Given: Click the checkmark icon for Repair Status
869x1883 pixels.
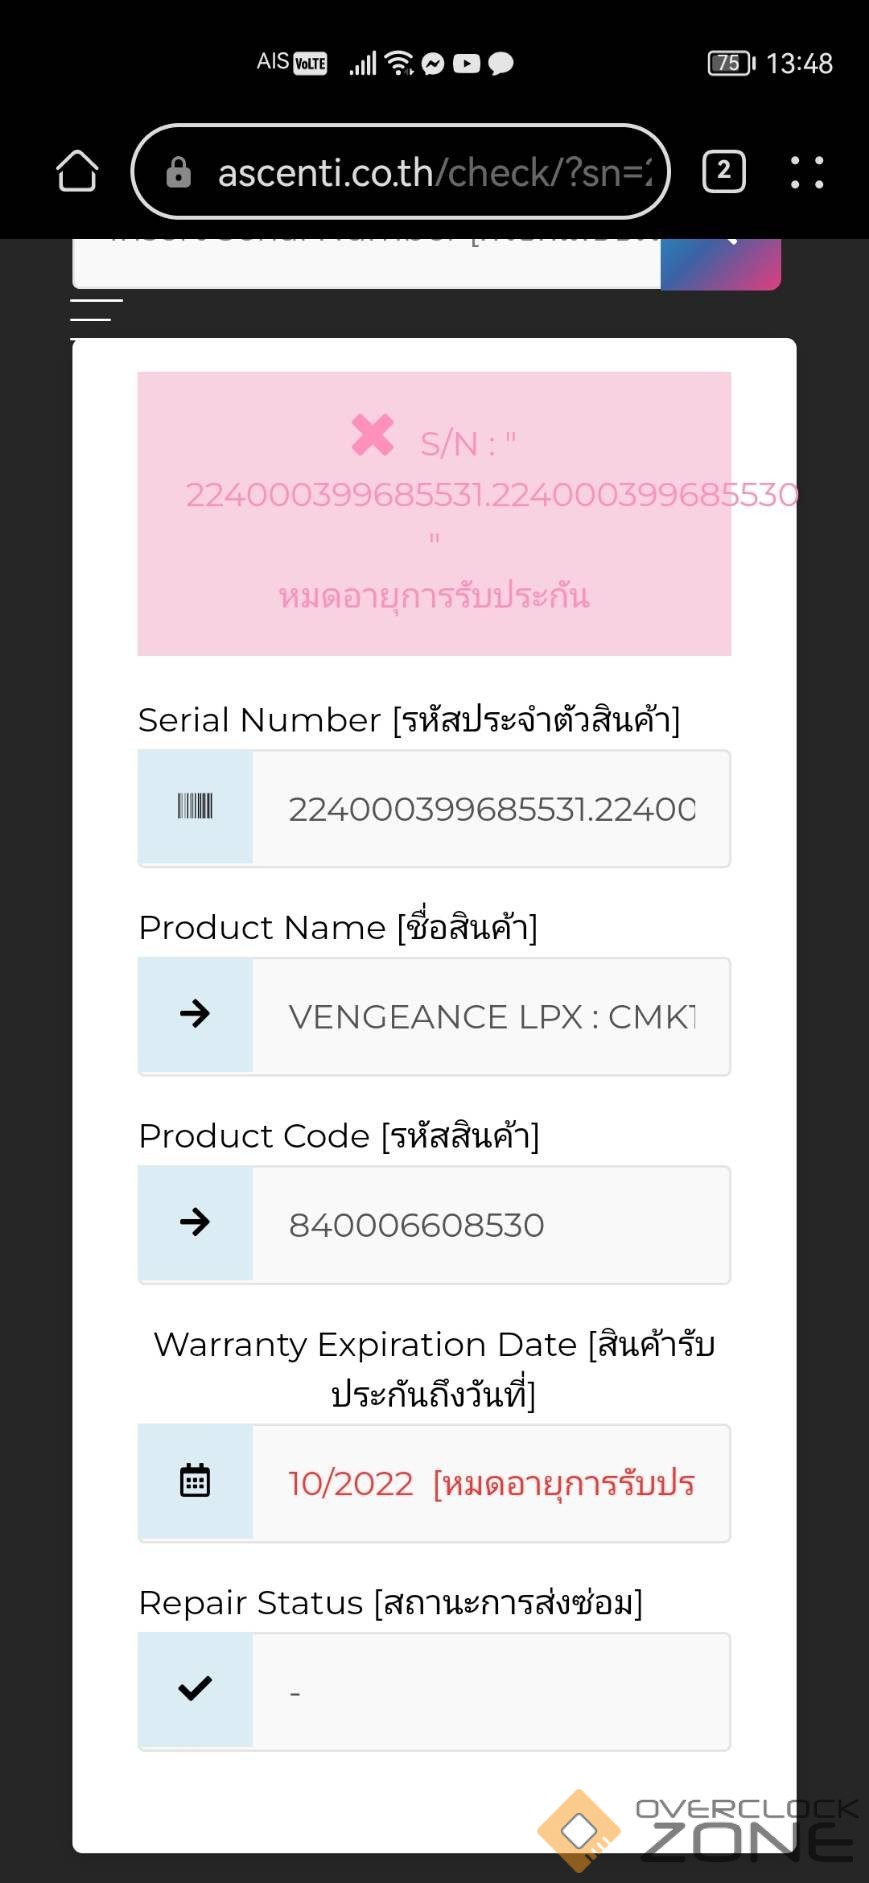Looking at the screenshot, I should coord(195,1689).
